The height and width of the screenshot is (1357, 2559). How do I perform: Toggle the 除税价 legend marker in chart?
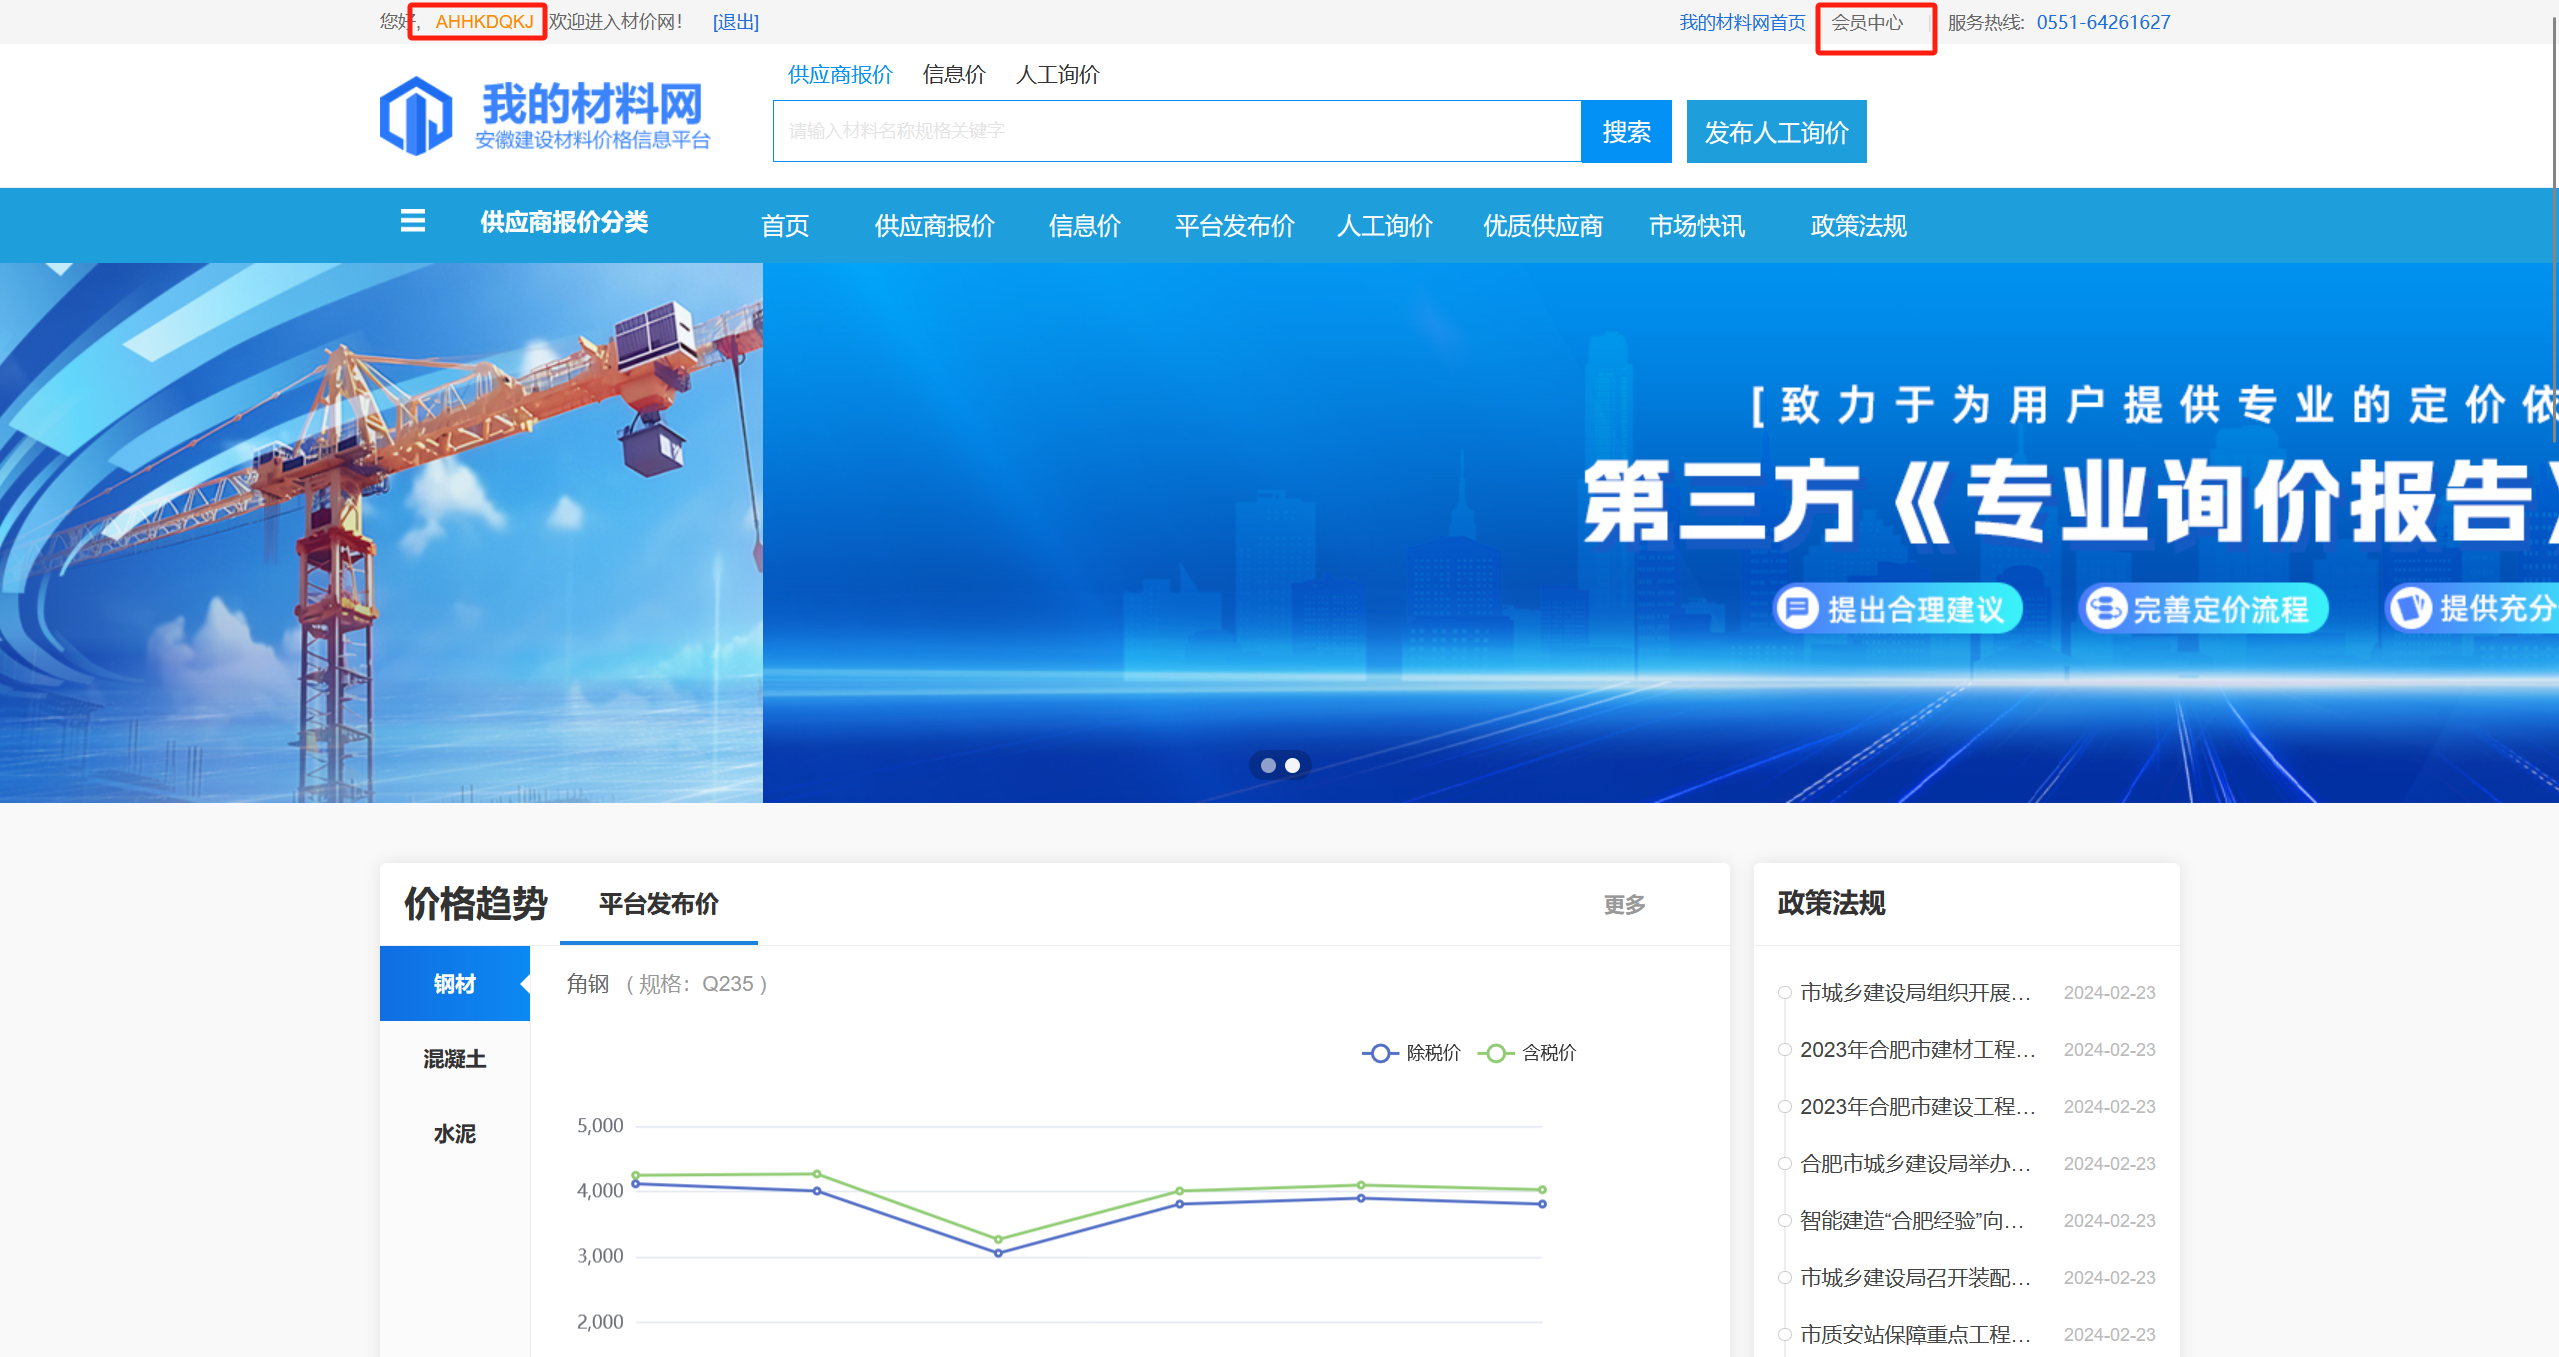tap(1380, 1053)
